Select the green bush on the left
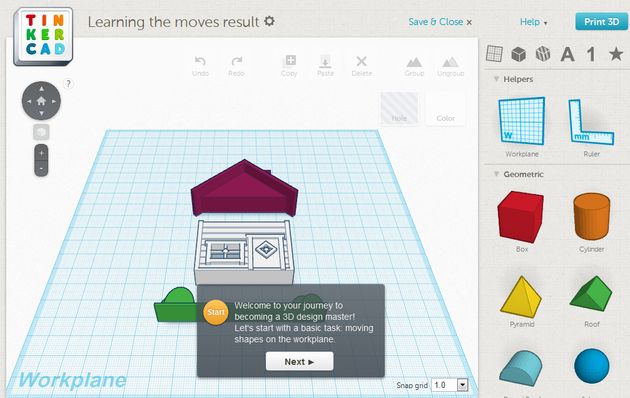This screenshot has height=398, width=630. (176, 305)
